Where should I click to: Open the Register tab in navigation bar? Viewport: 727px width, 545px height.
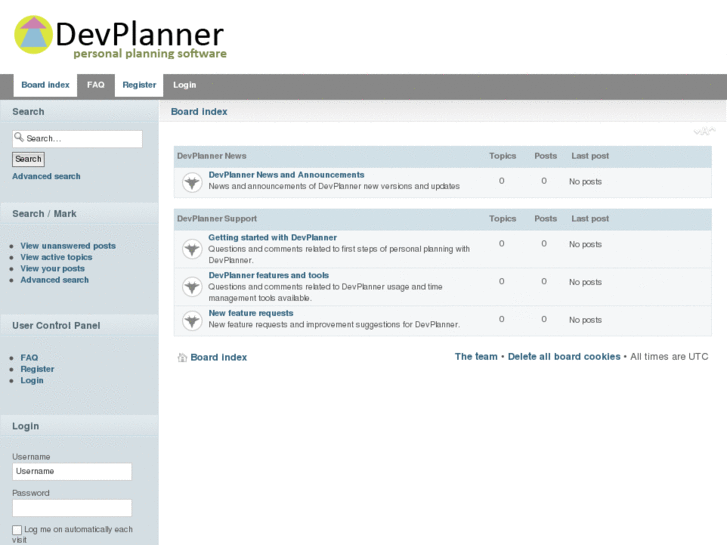[x=139, y=85]
